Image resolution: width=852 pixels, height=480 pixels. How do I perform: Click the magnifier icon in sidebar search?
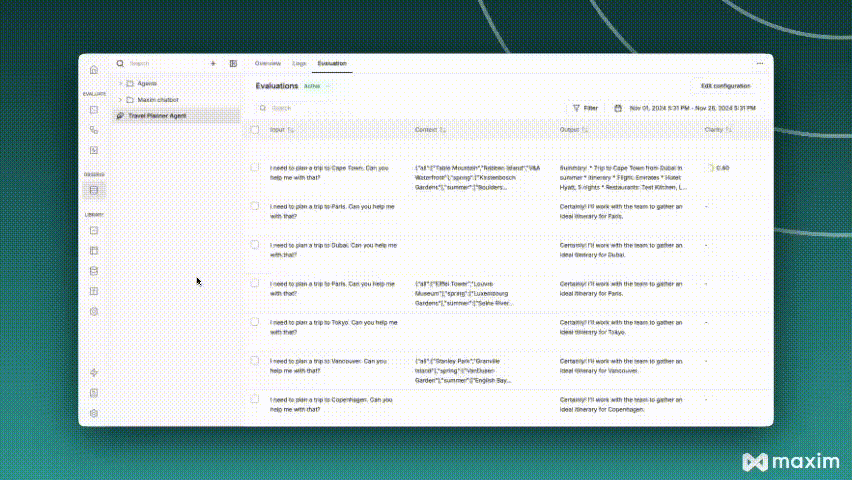point(120,64)
